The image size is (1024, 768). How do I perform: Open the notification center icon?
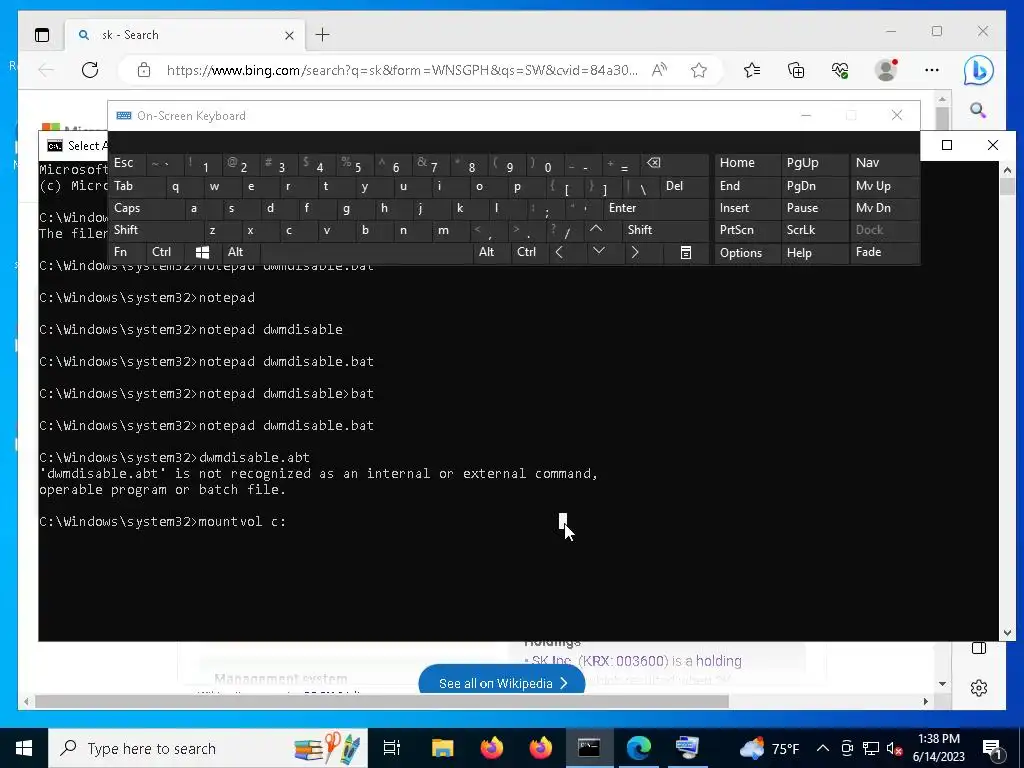[x=992, y=748]
